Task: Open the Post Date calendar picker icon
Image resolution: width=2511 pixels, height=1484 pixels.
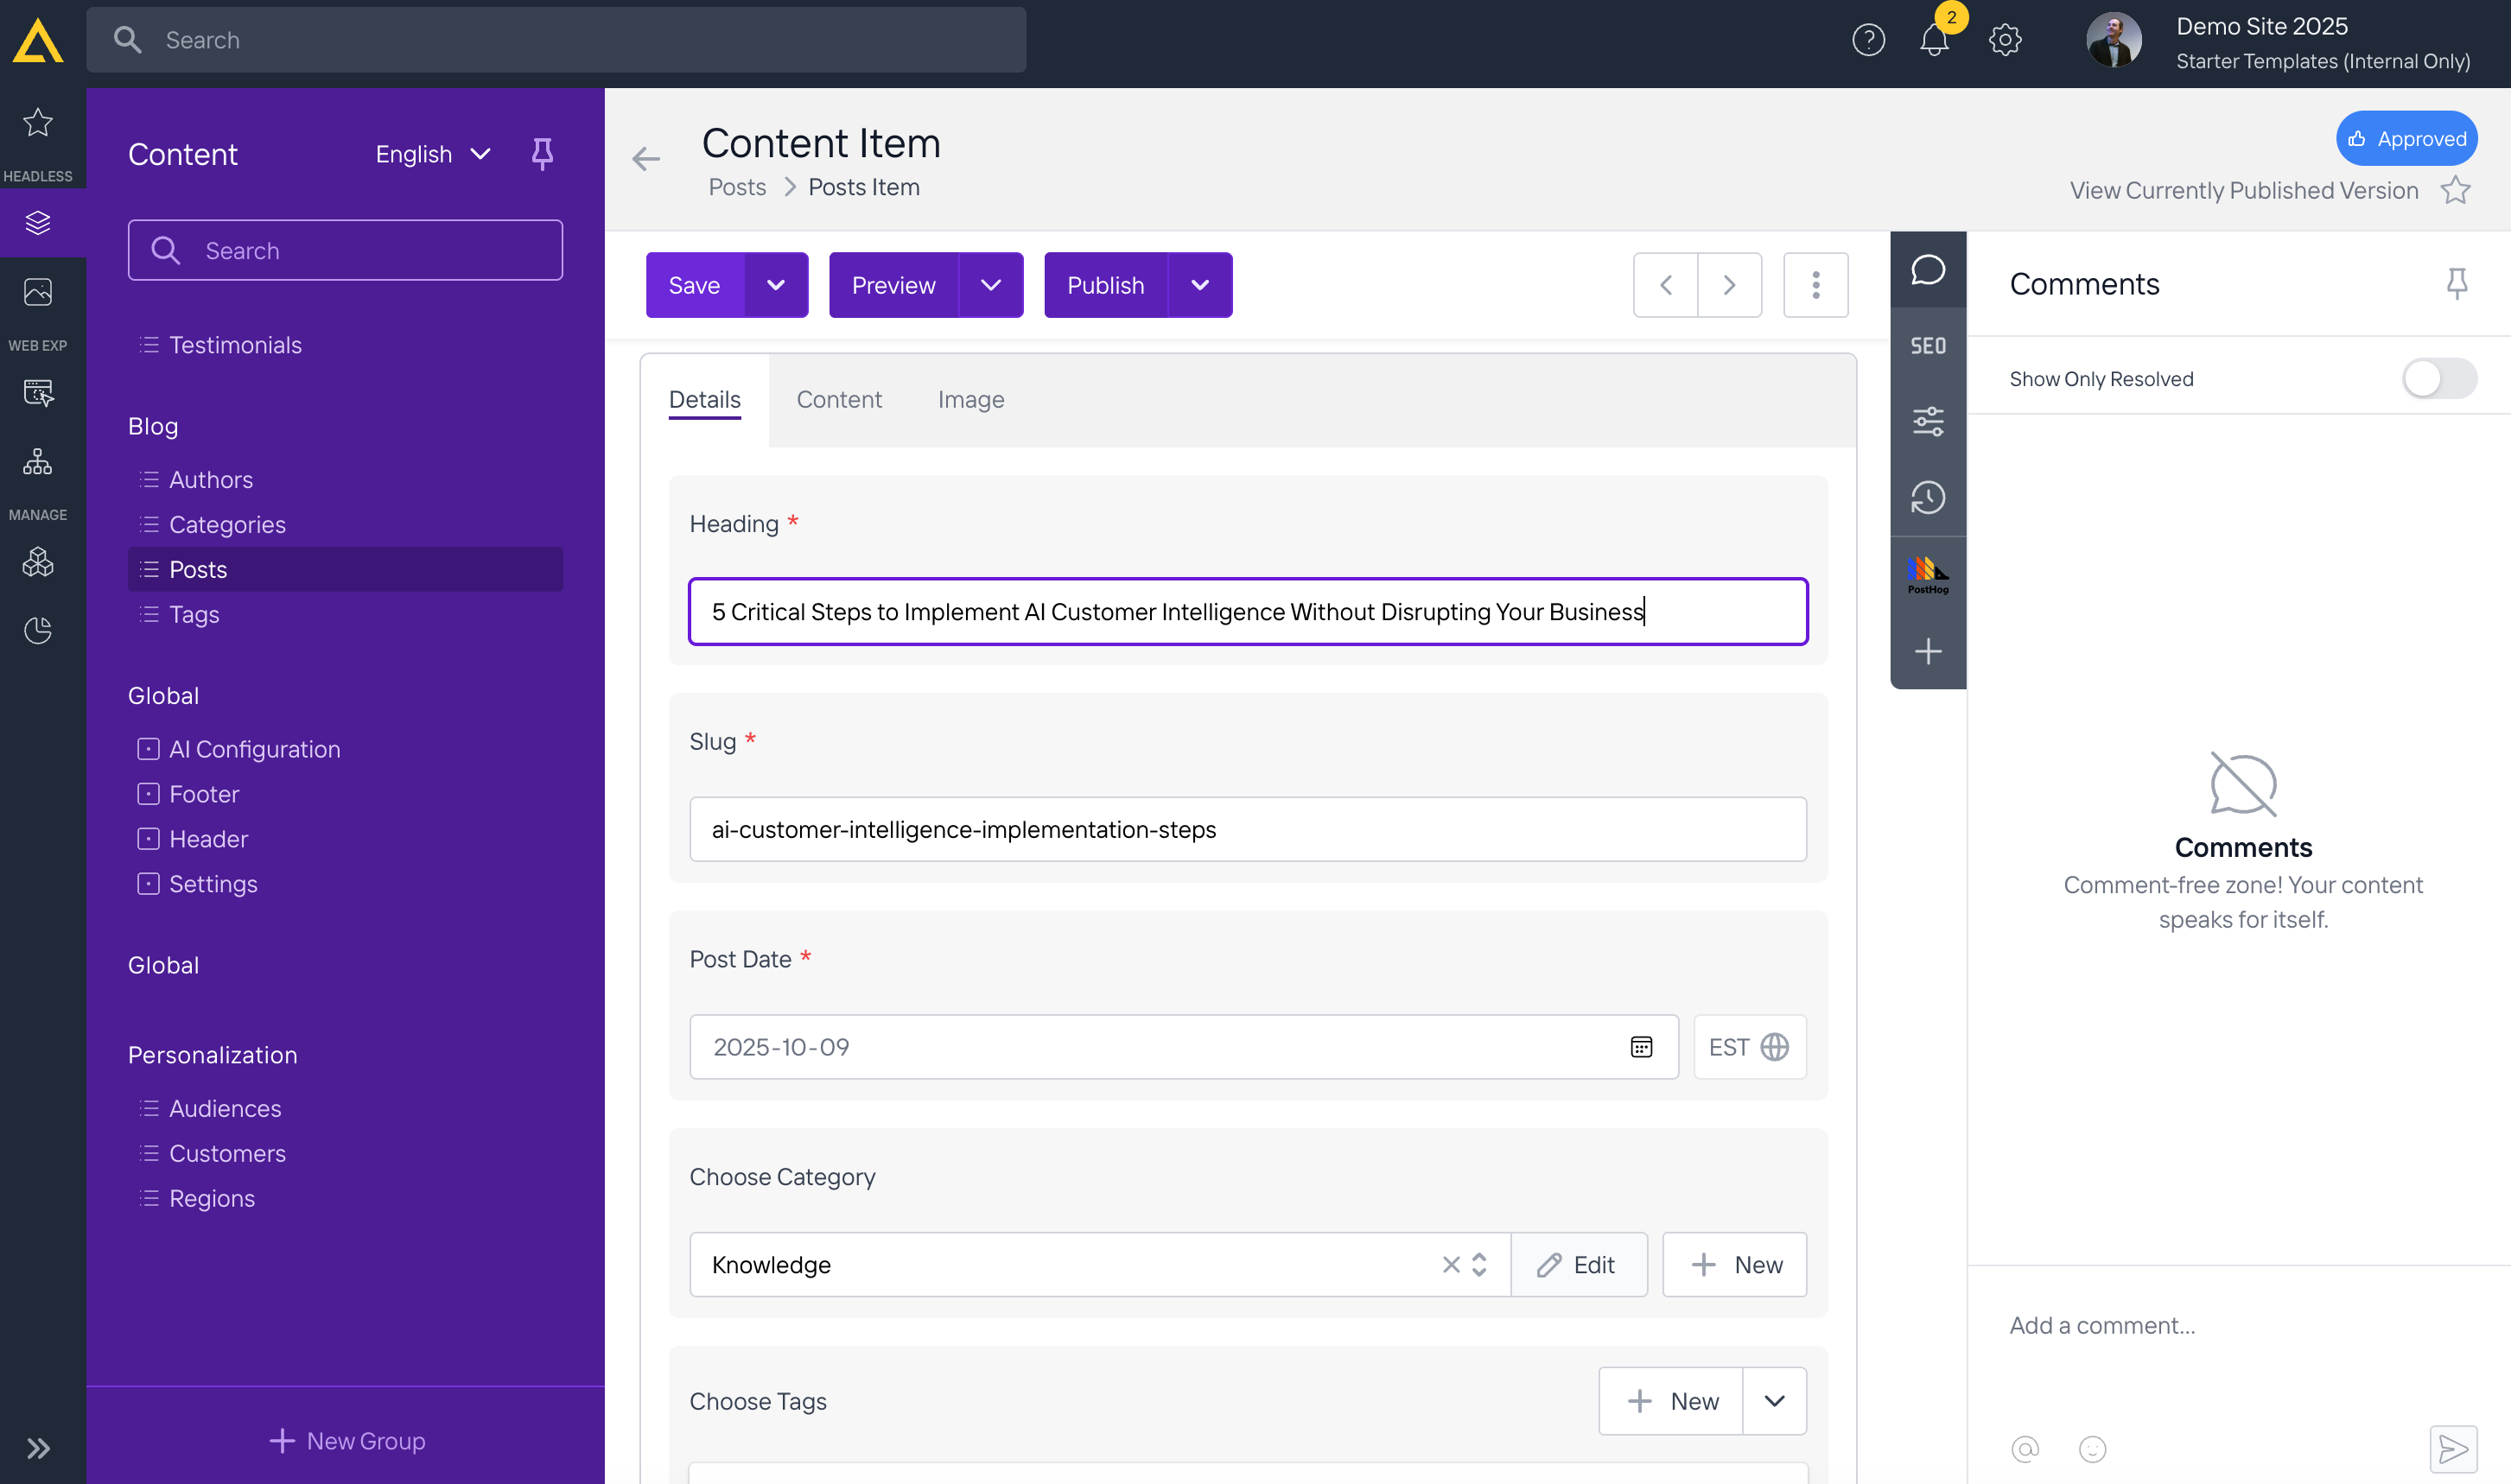Action: click(x=1641, y=1047)
